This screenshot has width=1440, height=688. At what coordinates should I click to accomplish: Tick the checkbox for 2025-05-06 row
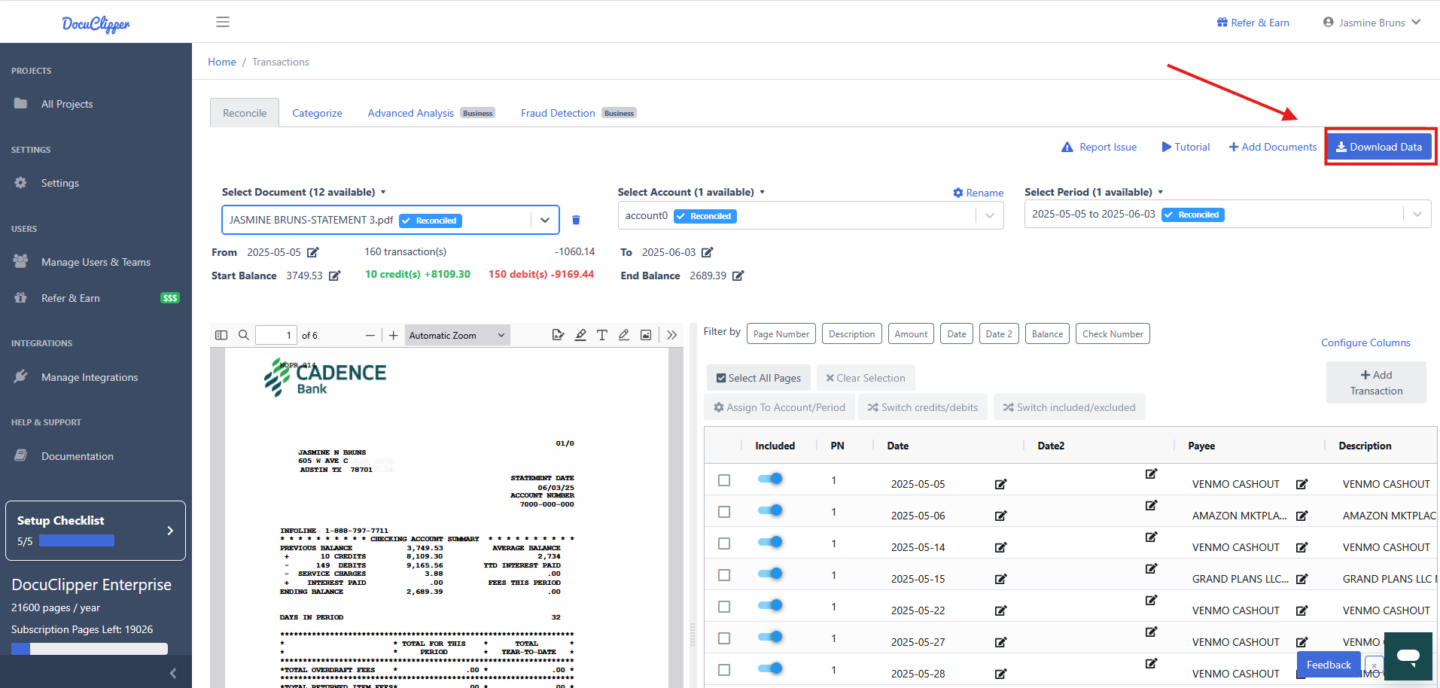(724, 512)
